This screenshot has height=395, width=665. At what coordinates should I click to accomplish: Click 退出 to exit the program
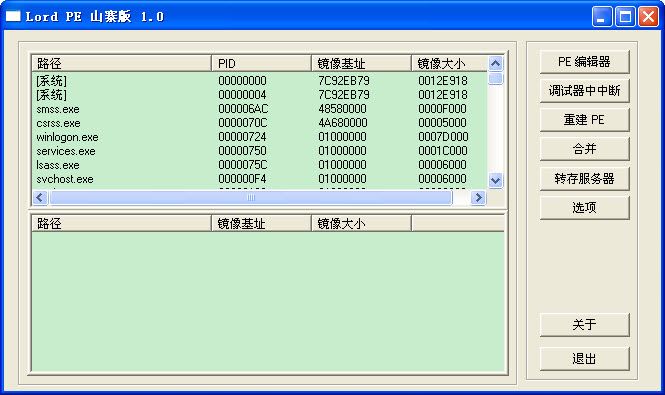click(584, 359)
